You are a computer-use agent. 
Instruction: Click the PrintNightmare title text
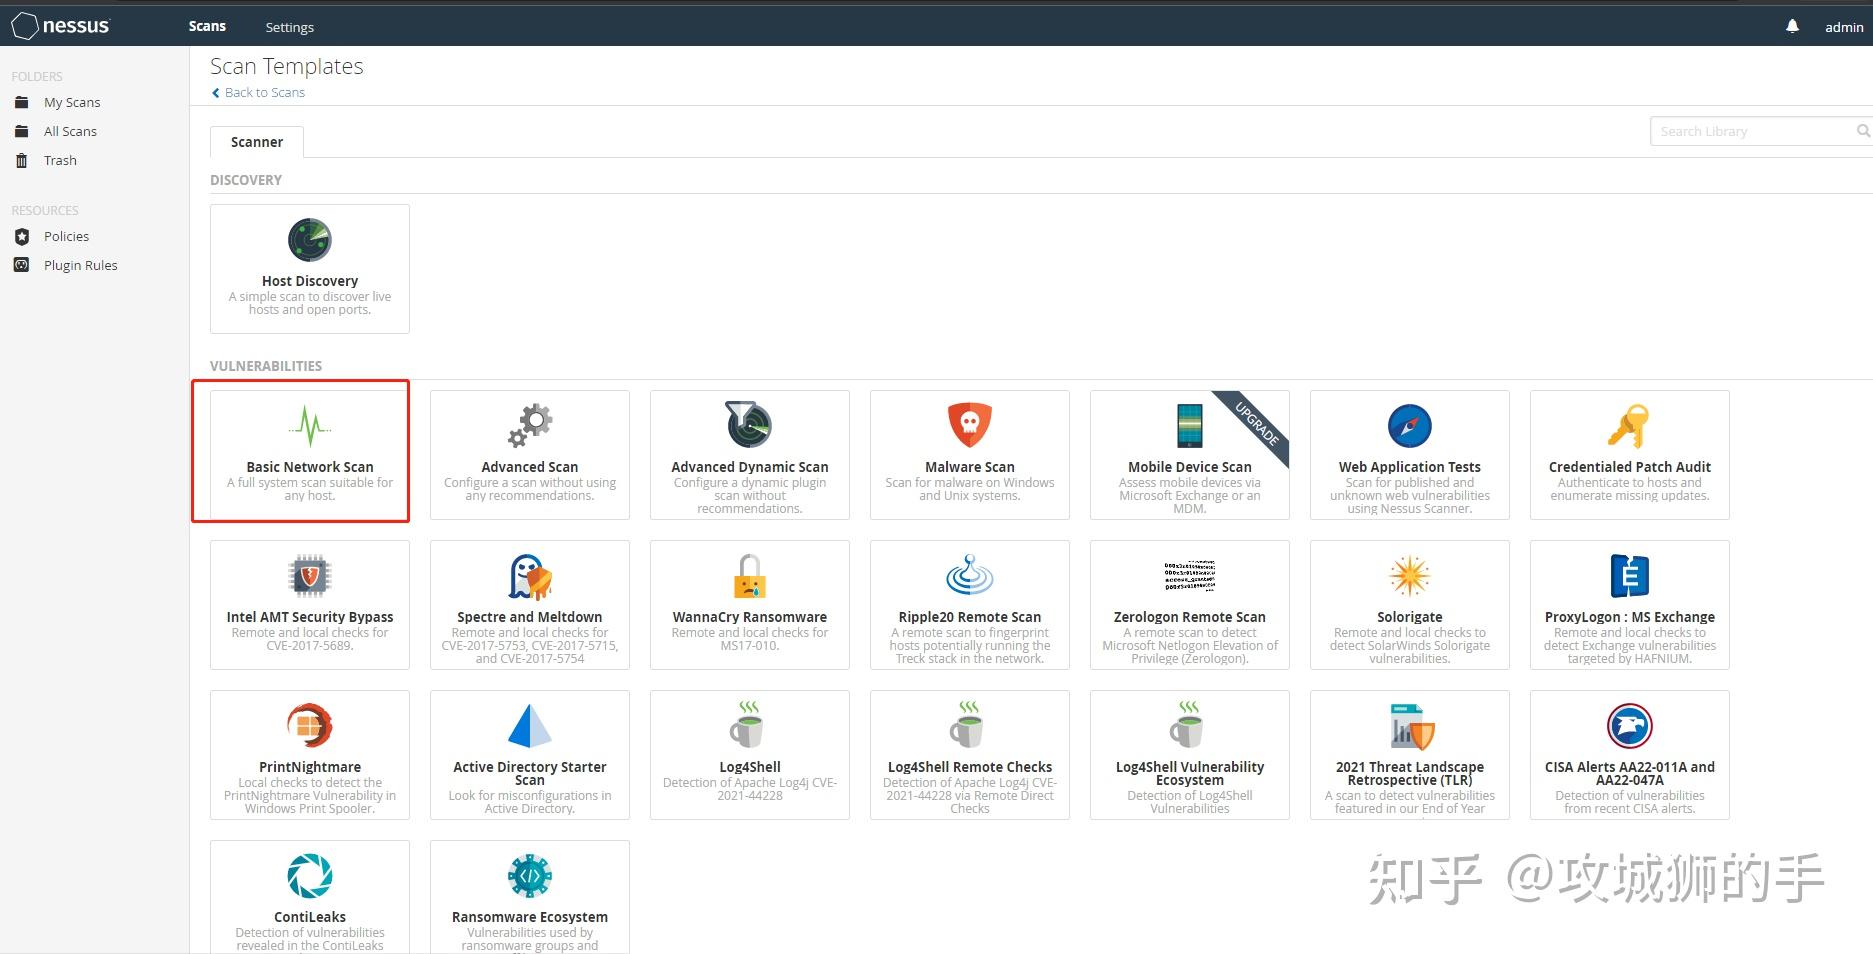(x=310, y=767)
